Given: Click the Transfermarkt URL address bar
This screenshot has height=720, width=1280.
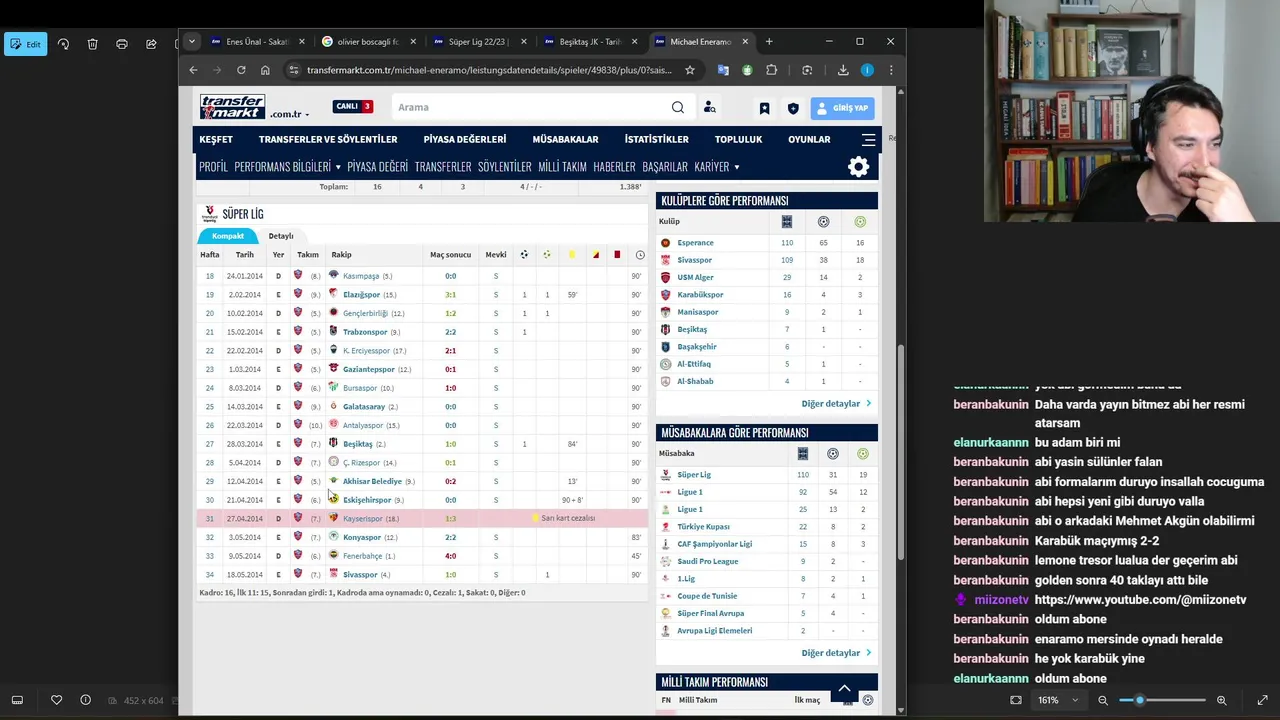Looking at the screenshot, I should [x=489, y=70].
